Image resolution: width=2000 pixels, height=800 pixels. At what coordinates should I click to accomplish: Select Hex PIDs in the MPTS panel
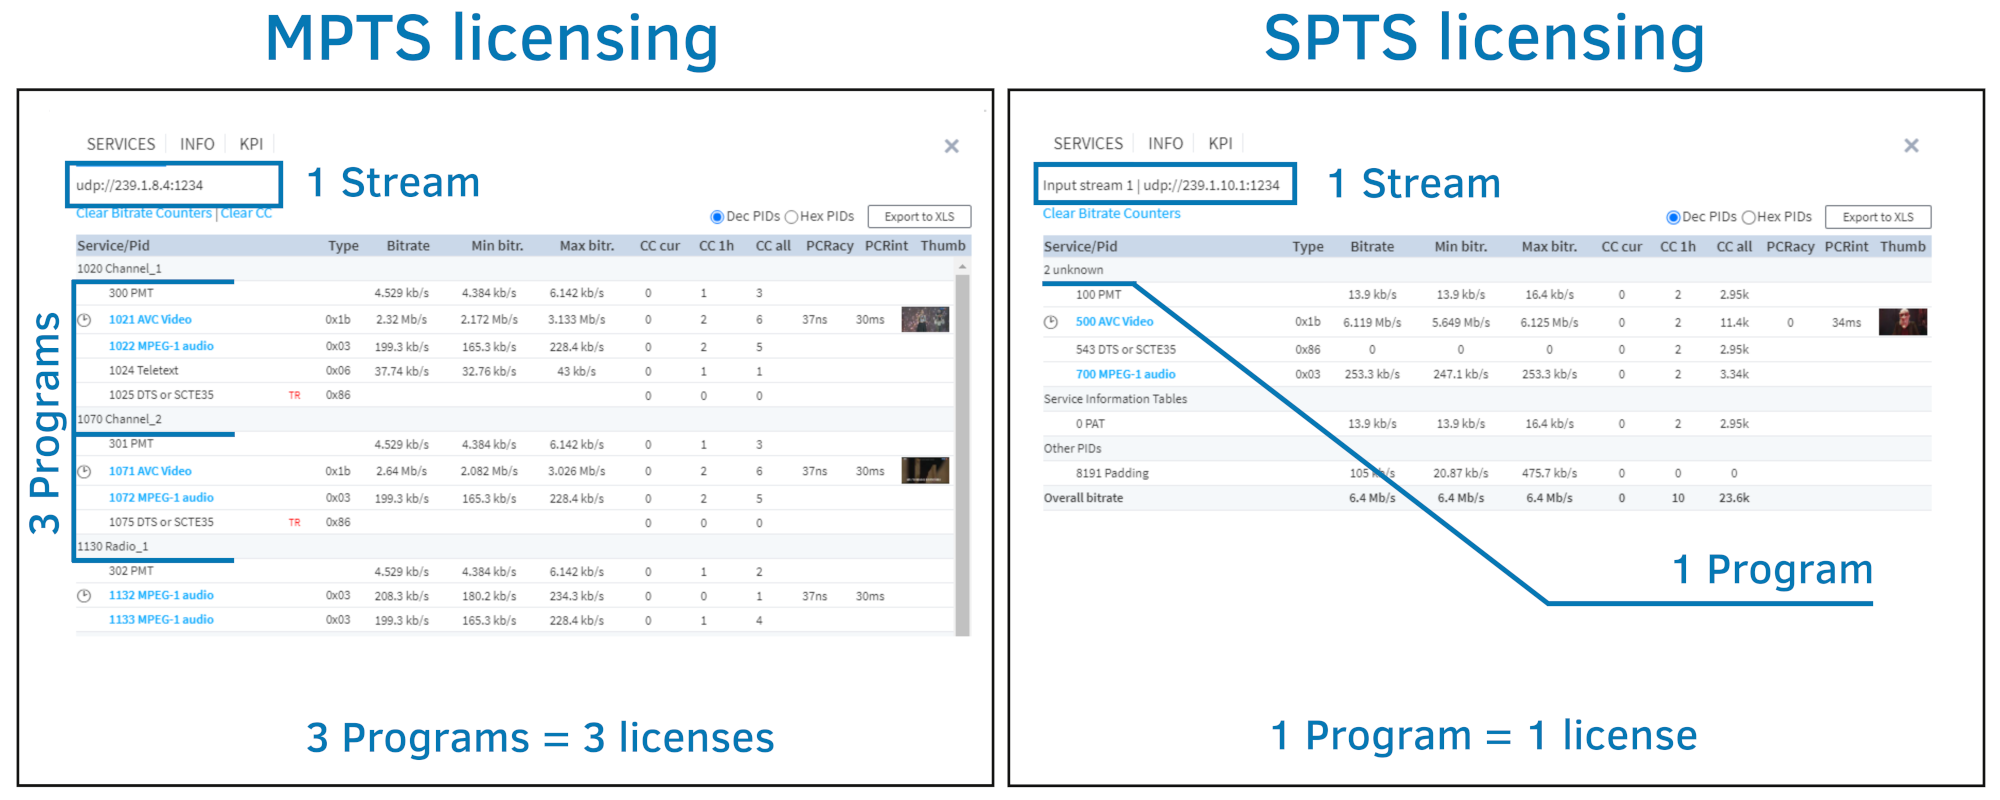pos(791,217)
